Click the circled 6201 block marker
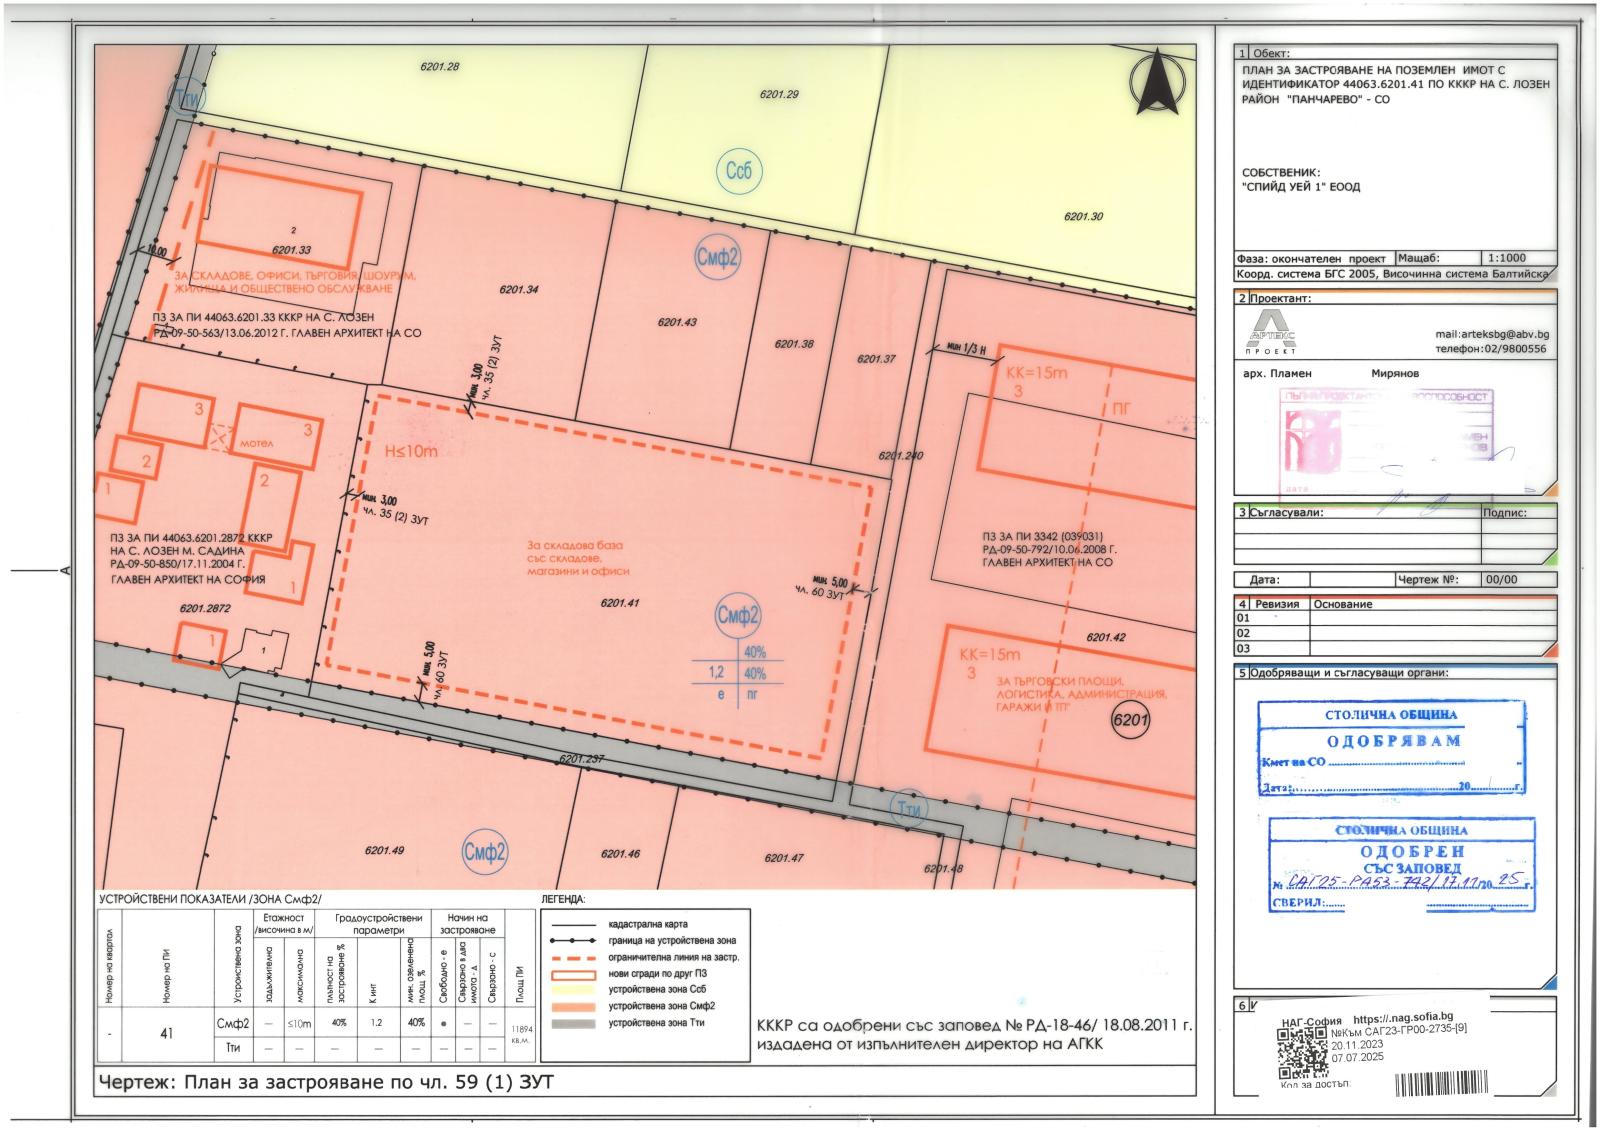This screenshot has height=1131, width=1600. pyautogui.click(x=1131, y=719)
